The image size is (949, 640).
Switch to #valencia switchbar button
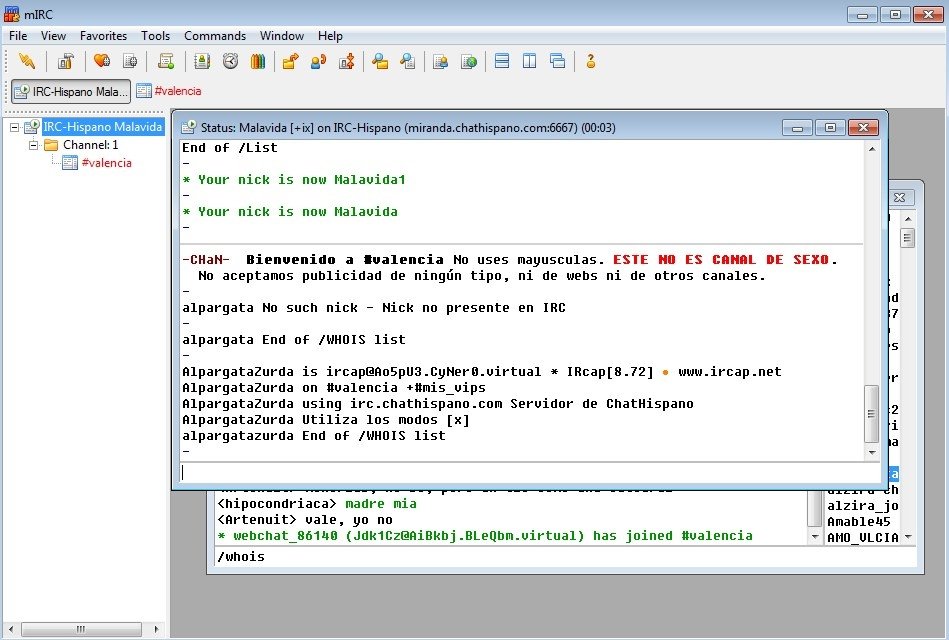169,91
